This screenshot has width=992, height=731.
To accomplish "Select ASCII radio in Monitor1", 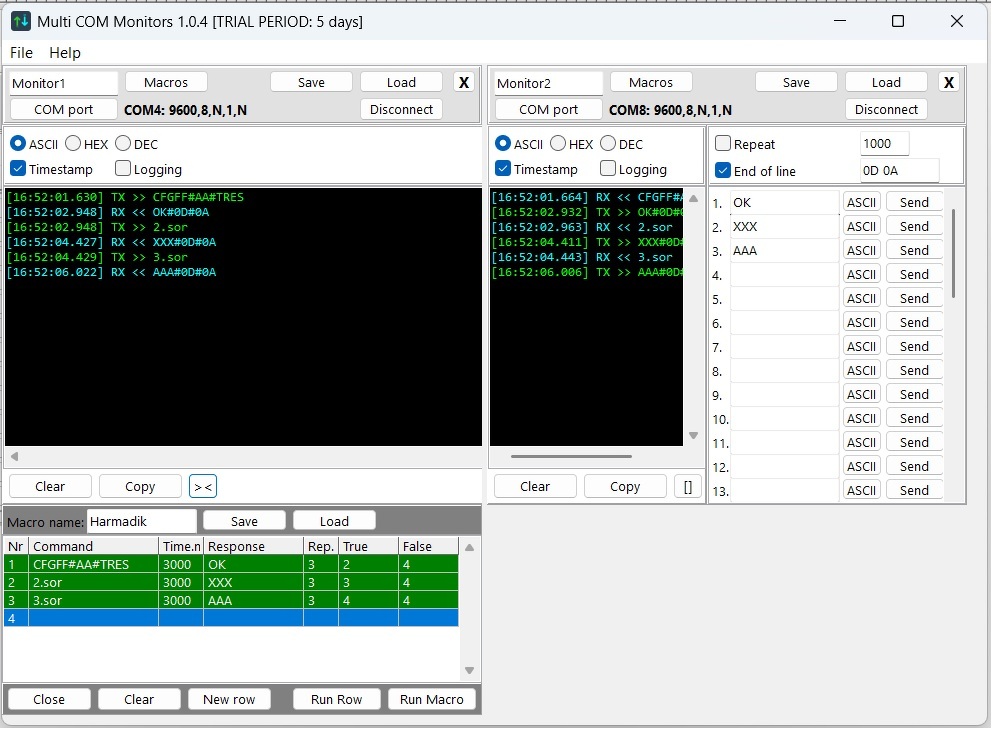I will 18,144.
